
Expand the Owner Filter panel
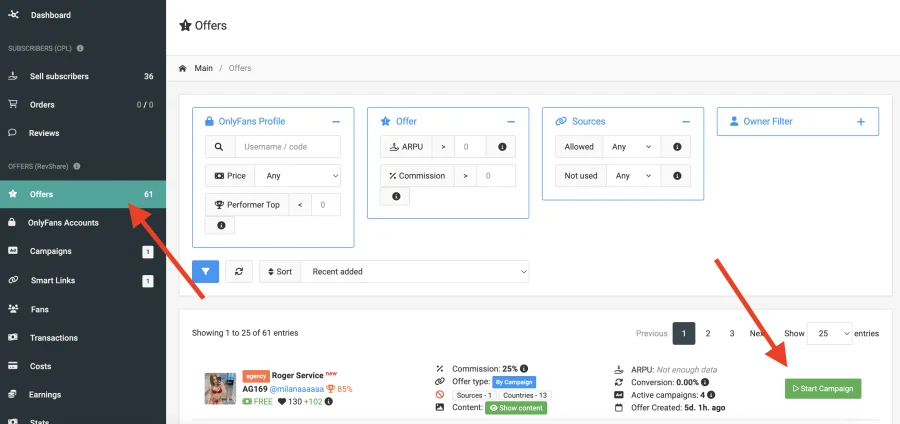click(861, 121)
